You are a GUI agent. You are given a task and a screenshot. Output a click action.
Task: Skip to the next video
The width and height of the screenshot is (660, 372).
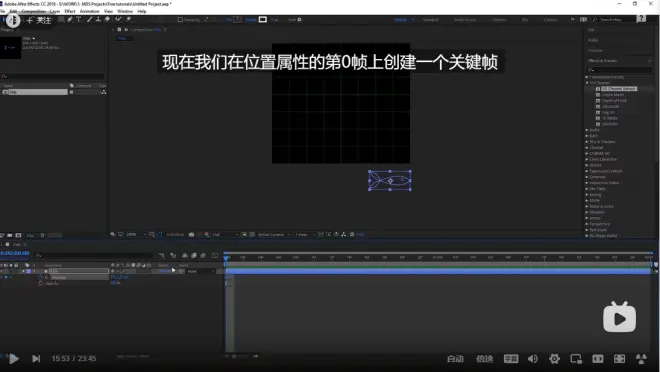pos(36,359)
